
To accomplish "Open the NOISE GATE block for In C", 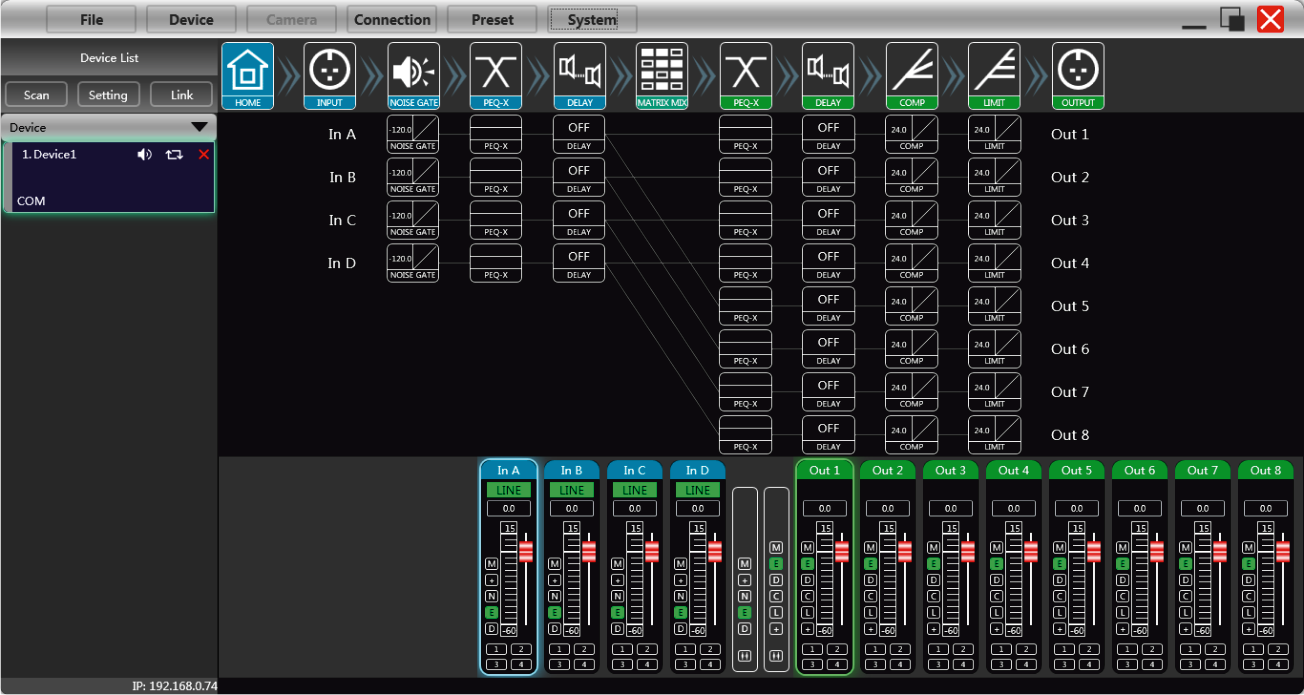I will [x=413, y=220].
